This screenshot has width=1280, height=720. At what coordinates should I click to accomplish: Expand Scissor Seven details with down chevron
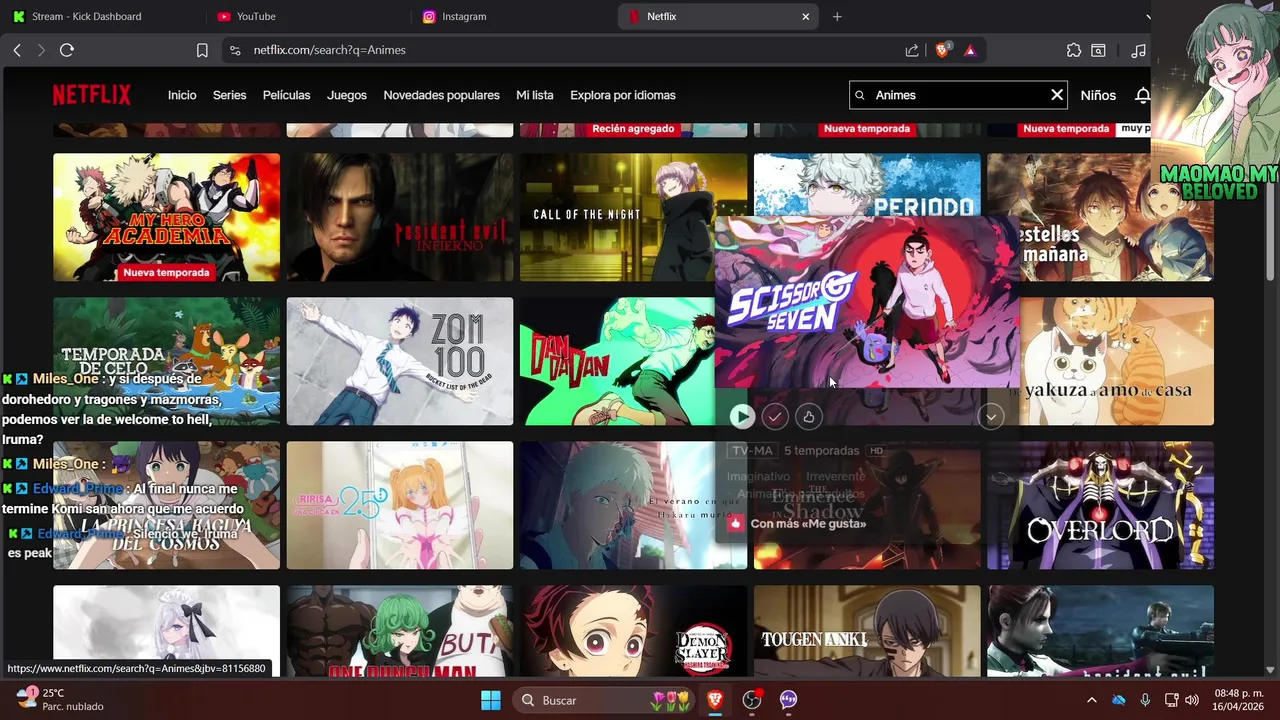[x=991, y=416]
